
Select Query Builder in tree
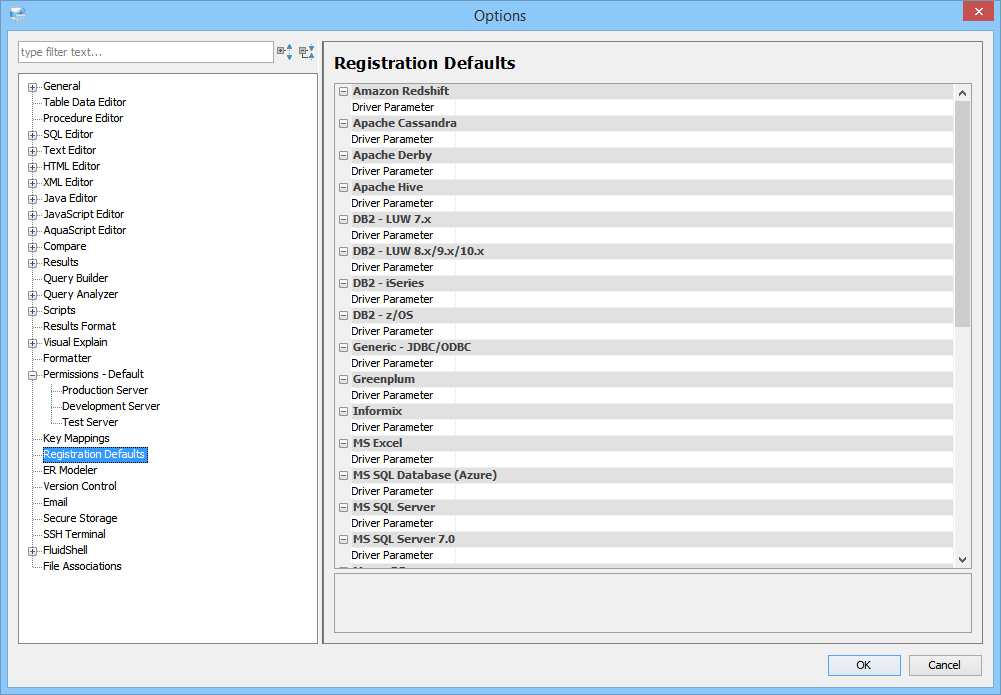(75, 278)
